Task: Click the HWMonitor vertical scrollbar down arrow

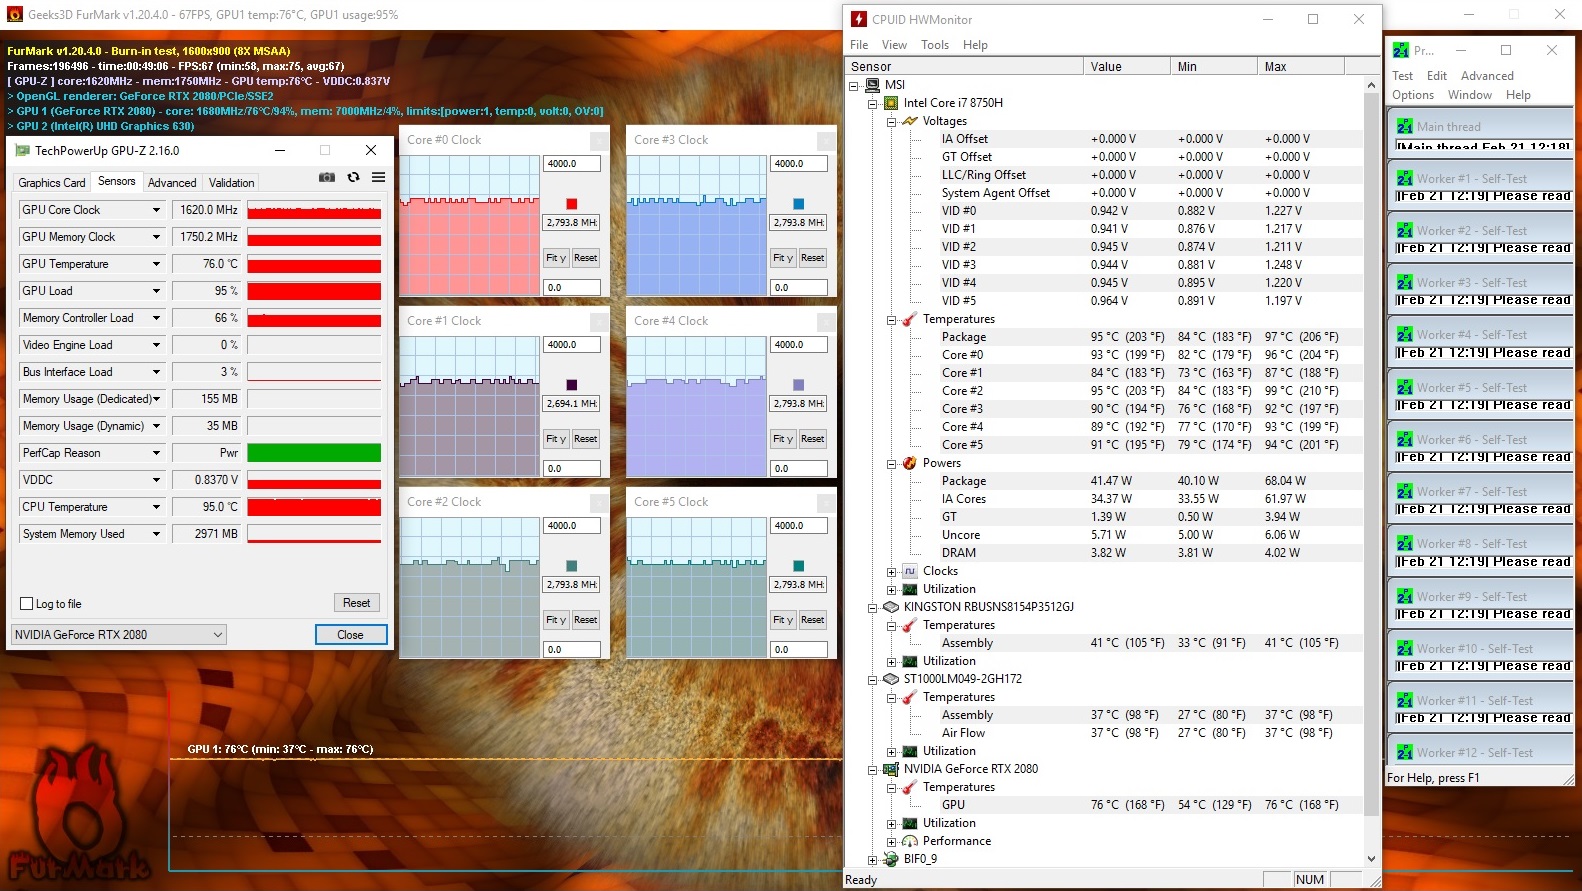Action: pos(1371,859)
